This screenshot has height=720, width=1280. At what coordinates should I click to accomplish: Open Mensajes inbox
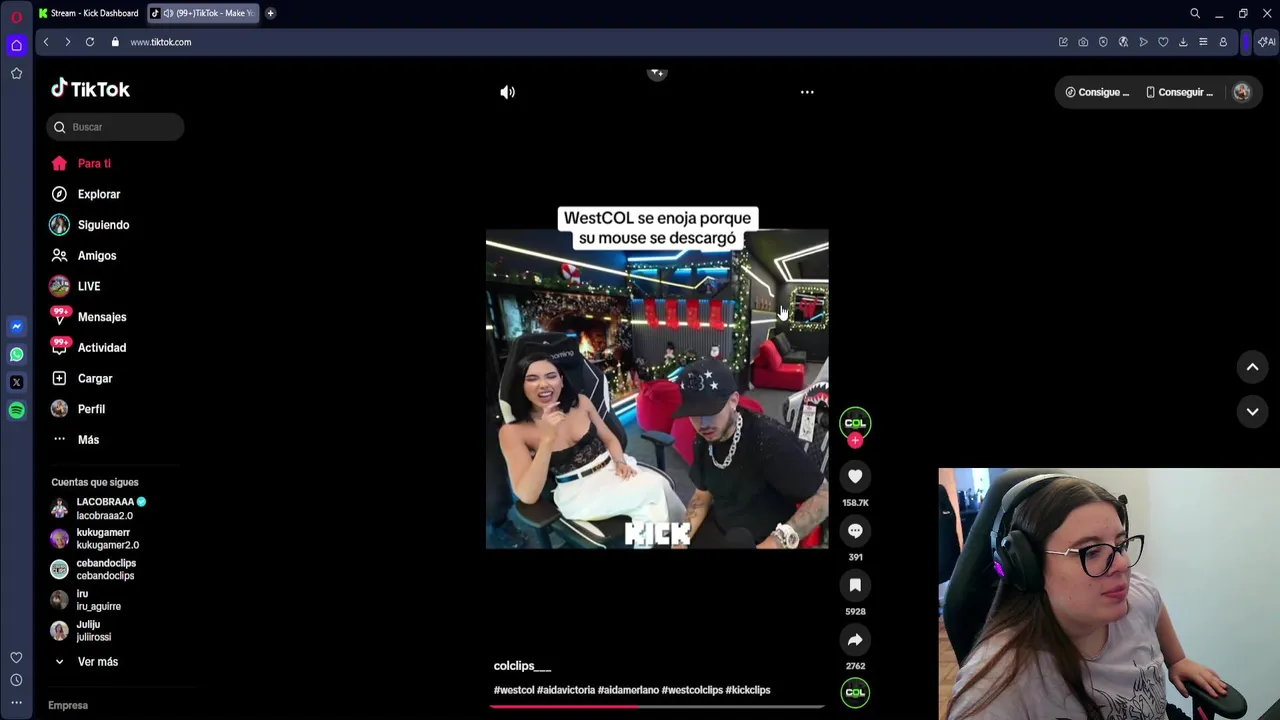pos(102,317)
